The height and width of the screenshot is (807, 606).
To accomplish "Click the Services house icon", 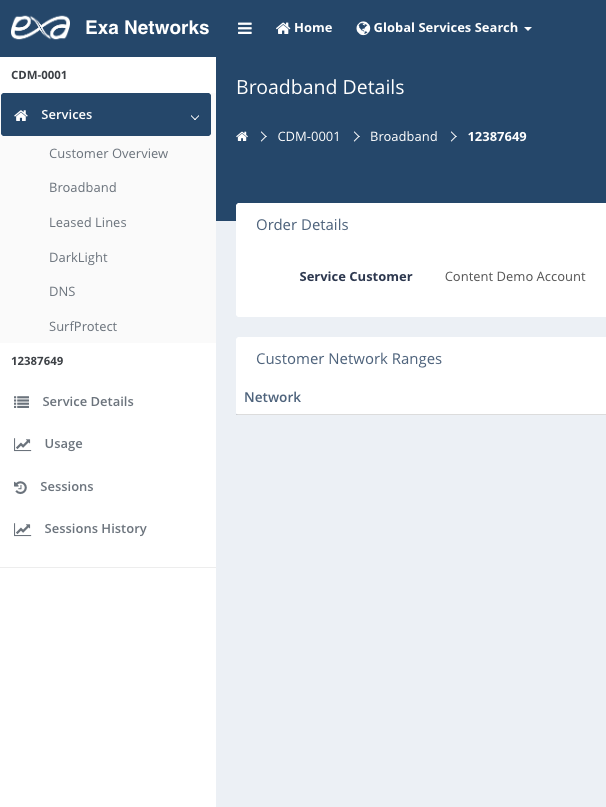I will 21,116.
